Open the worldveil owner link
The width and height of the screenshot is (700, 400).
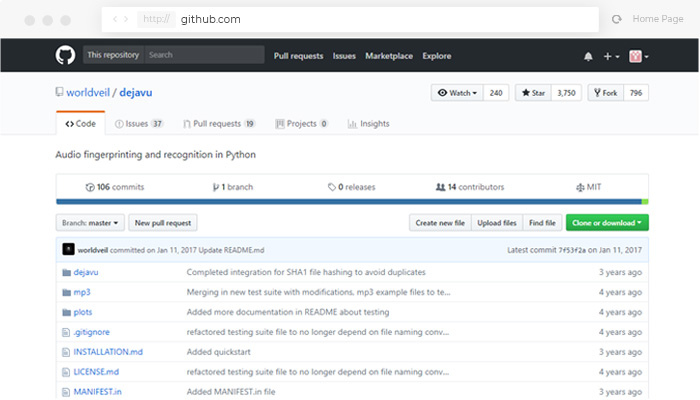point(88,92)
